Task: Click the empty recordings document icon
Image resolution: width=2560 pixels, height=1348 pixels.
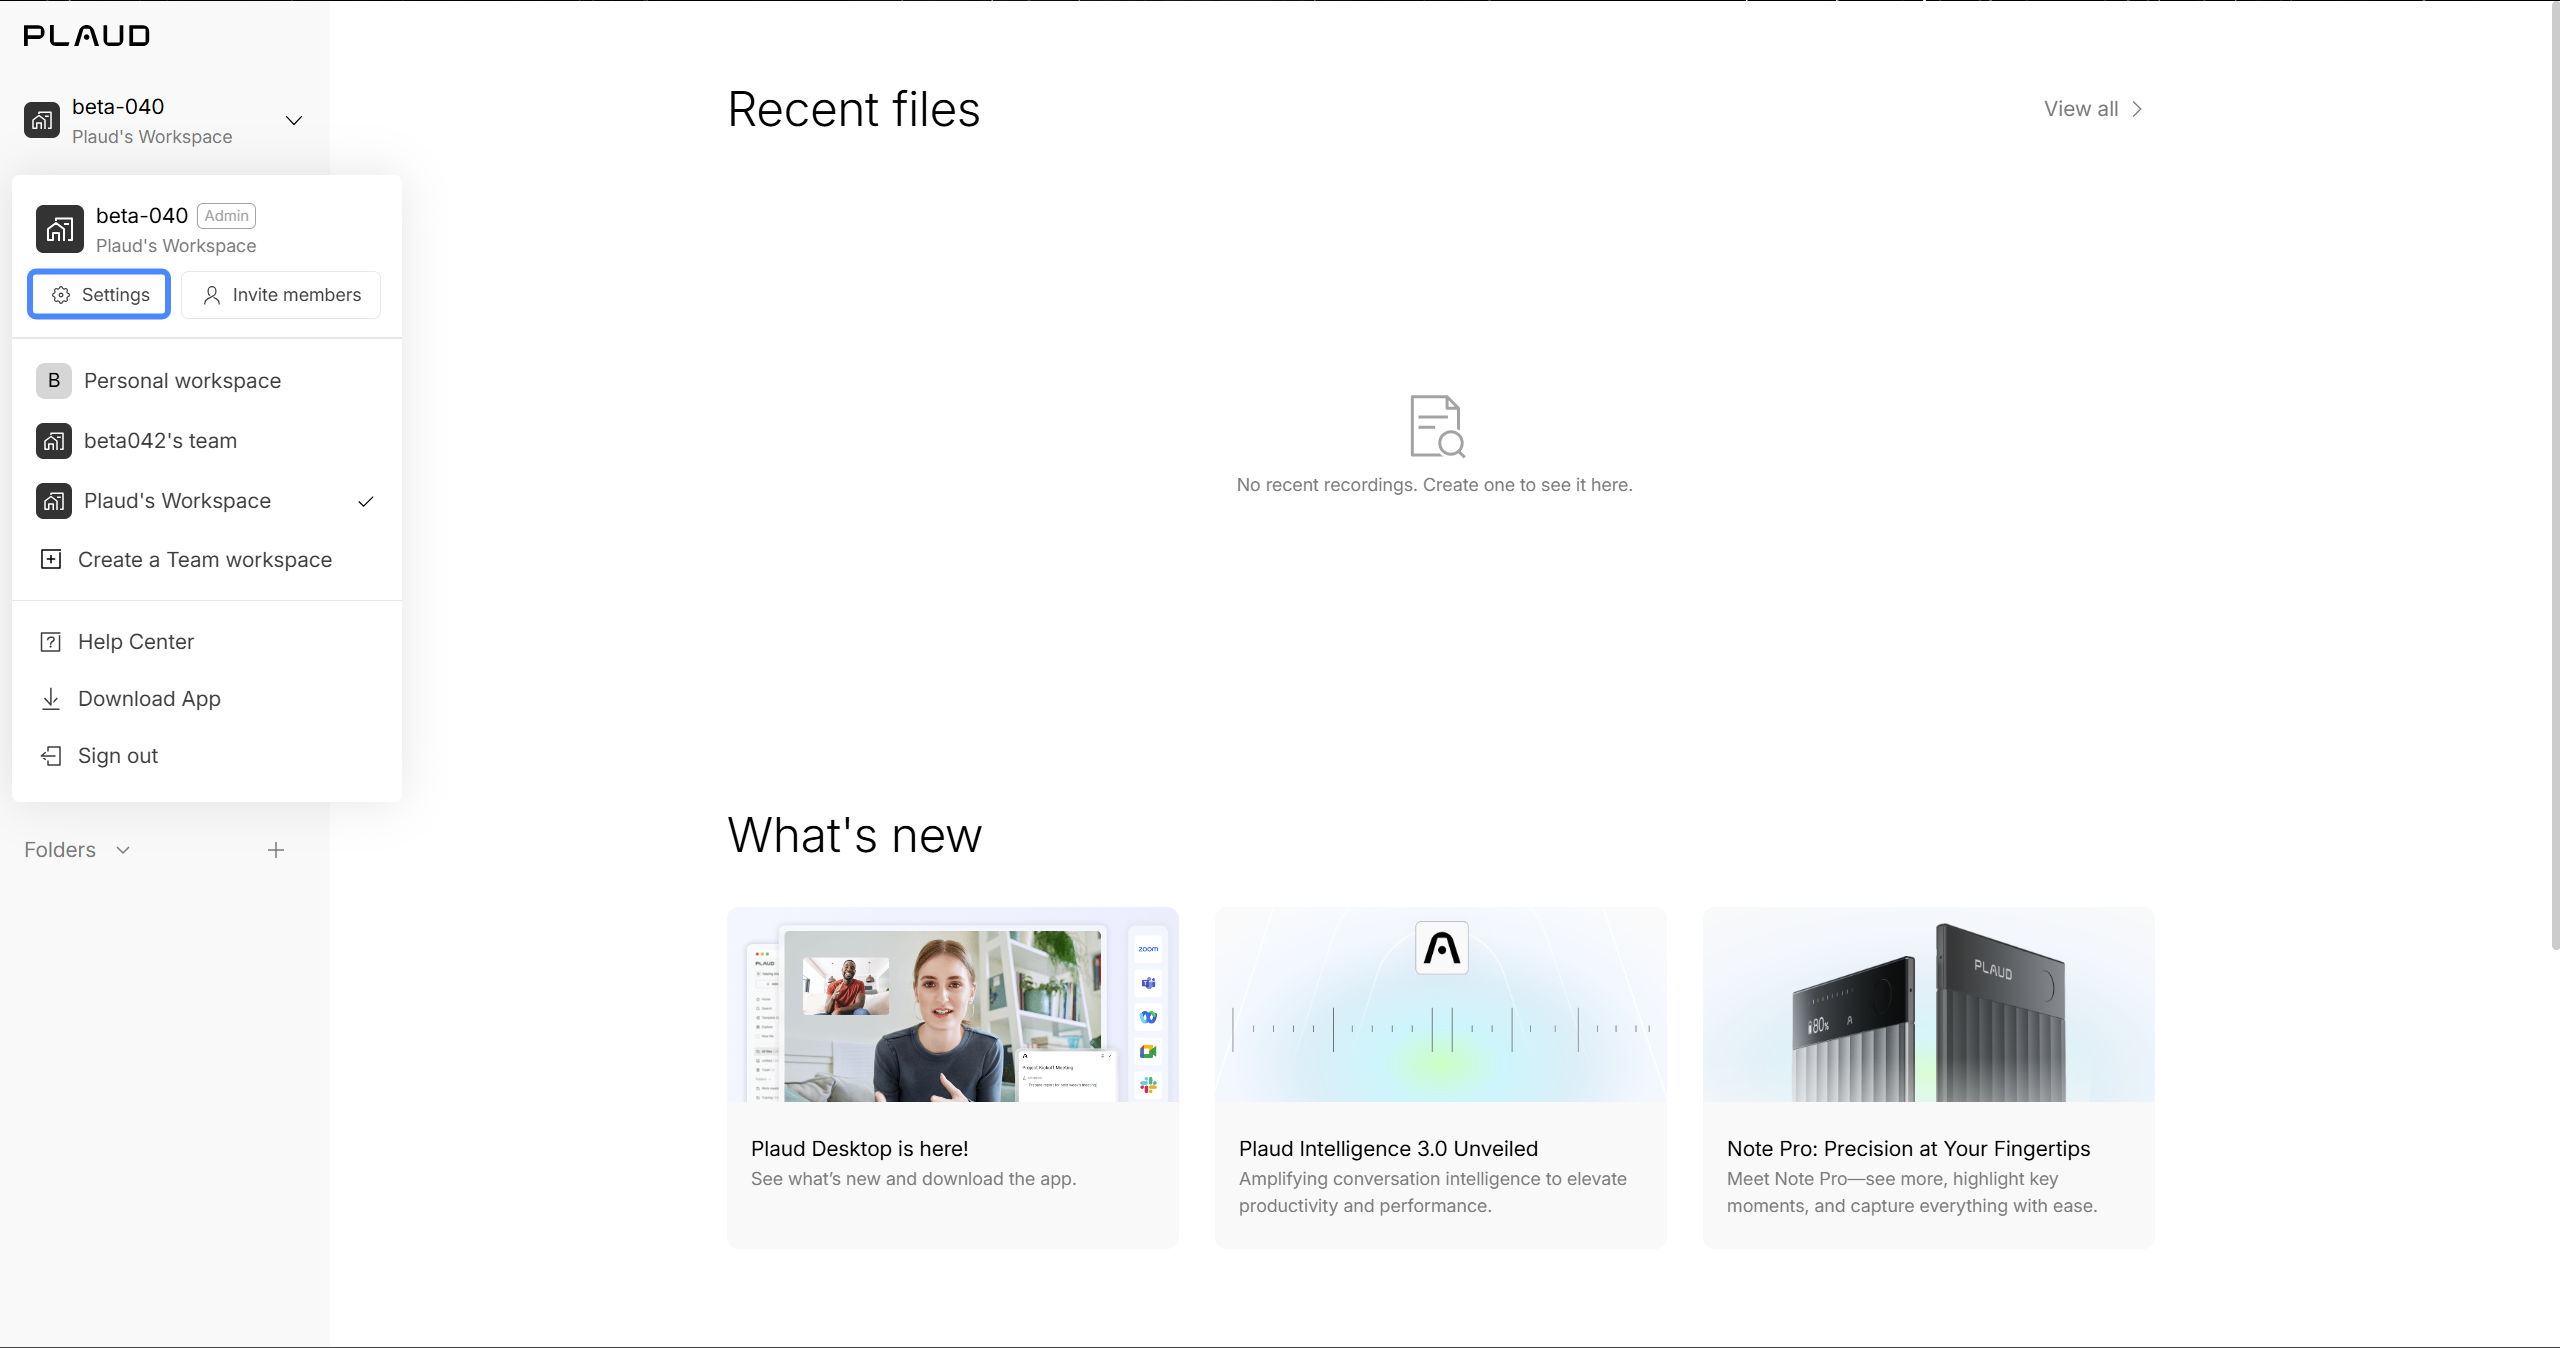Action: click(x=1437, y=426)
